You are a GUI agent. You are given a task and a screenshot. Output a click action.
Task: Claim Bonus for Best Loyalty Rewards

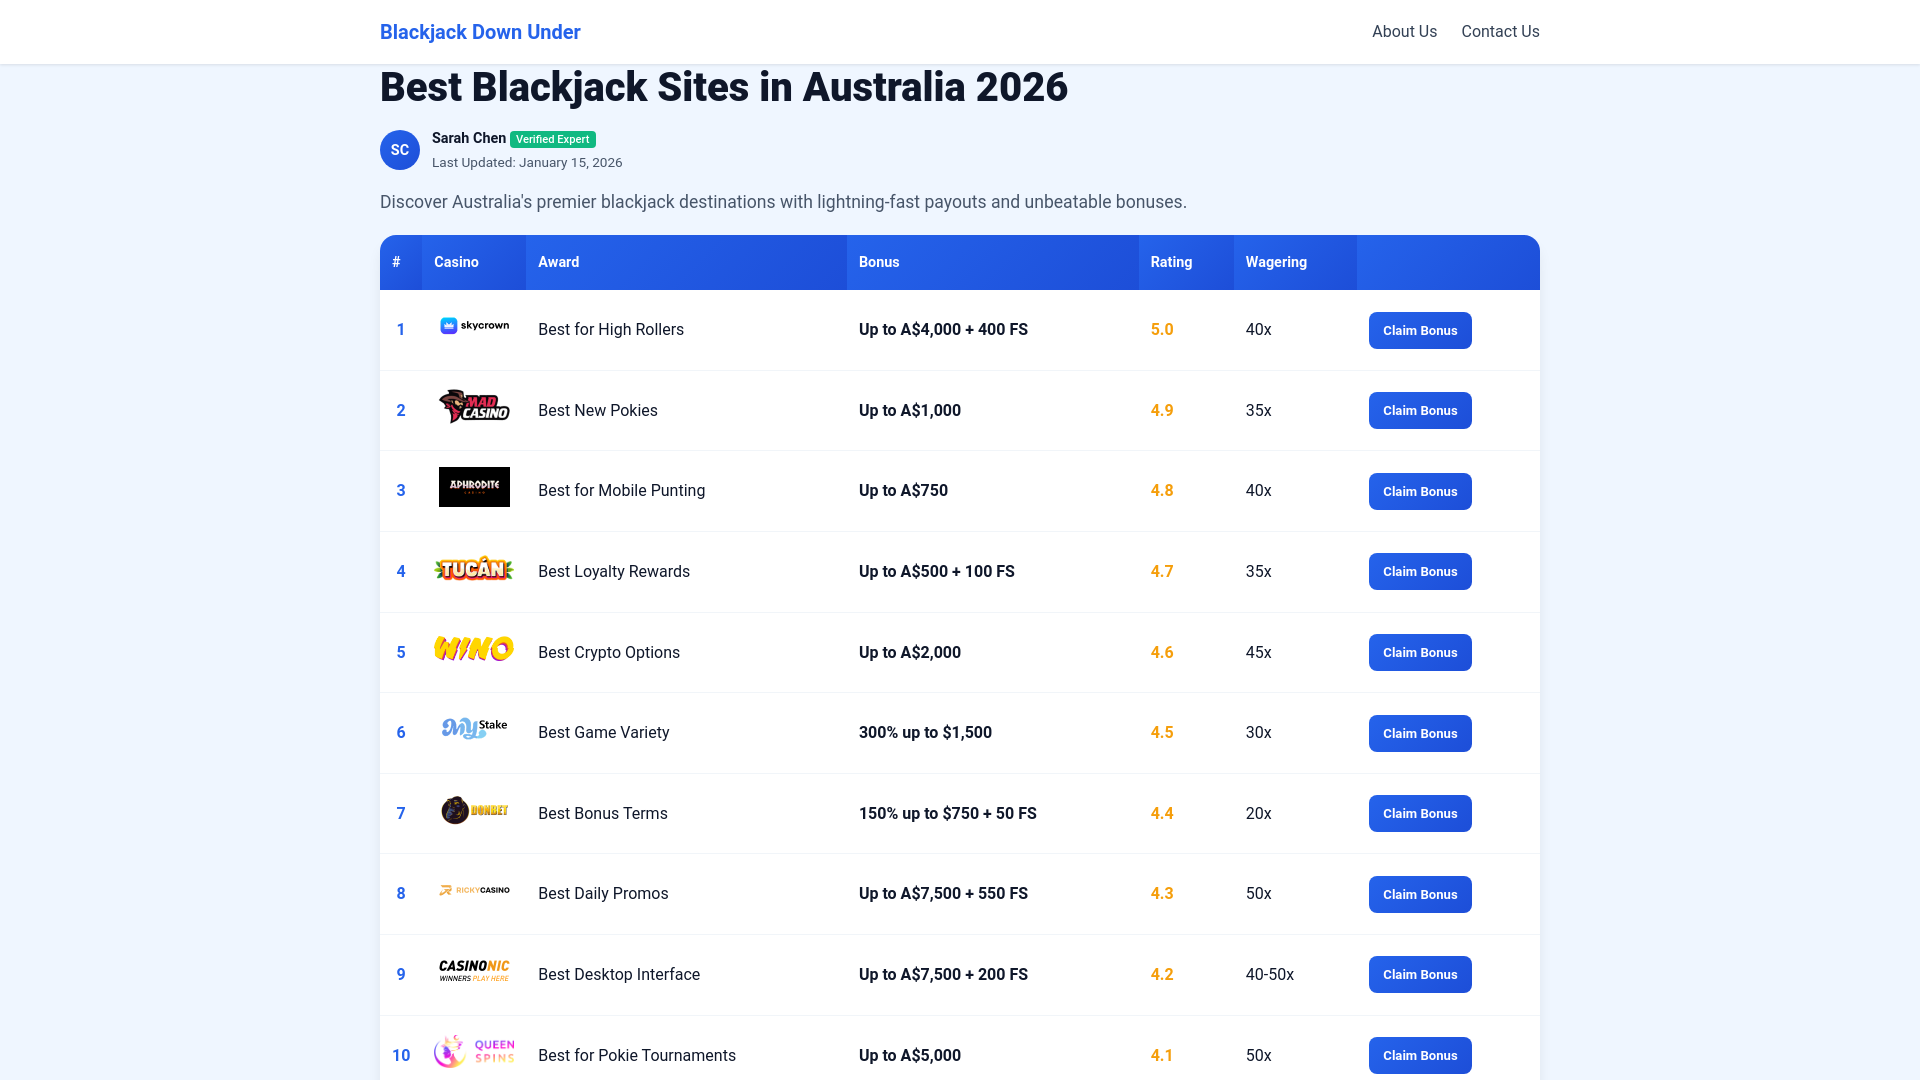1420,572
